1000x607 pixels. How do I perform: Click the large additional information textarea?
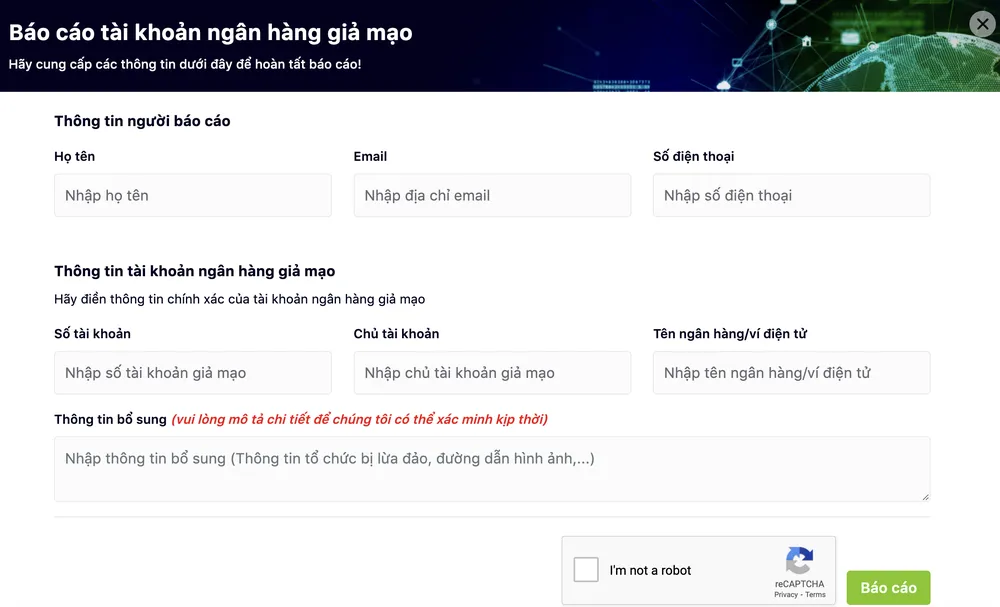492,469
